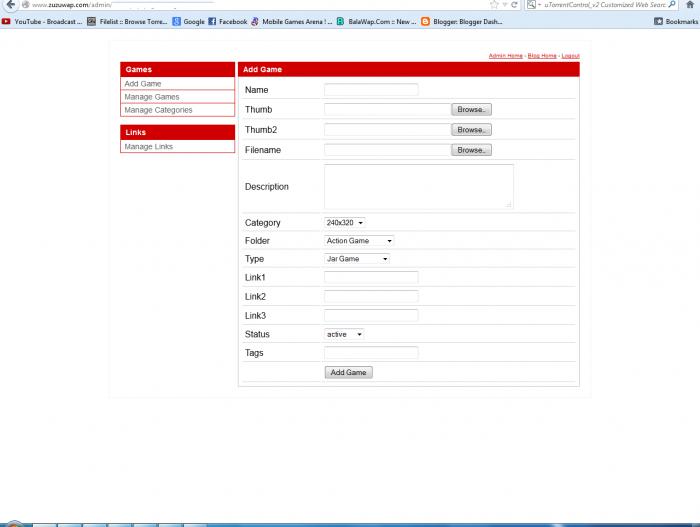Image resolution: width=700 pixels, height=527 pixels.
Task: Click the Category field label
Action: pos(262,223)
